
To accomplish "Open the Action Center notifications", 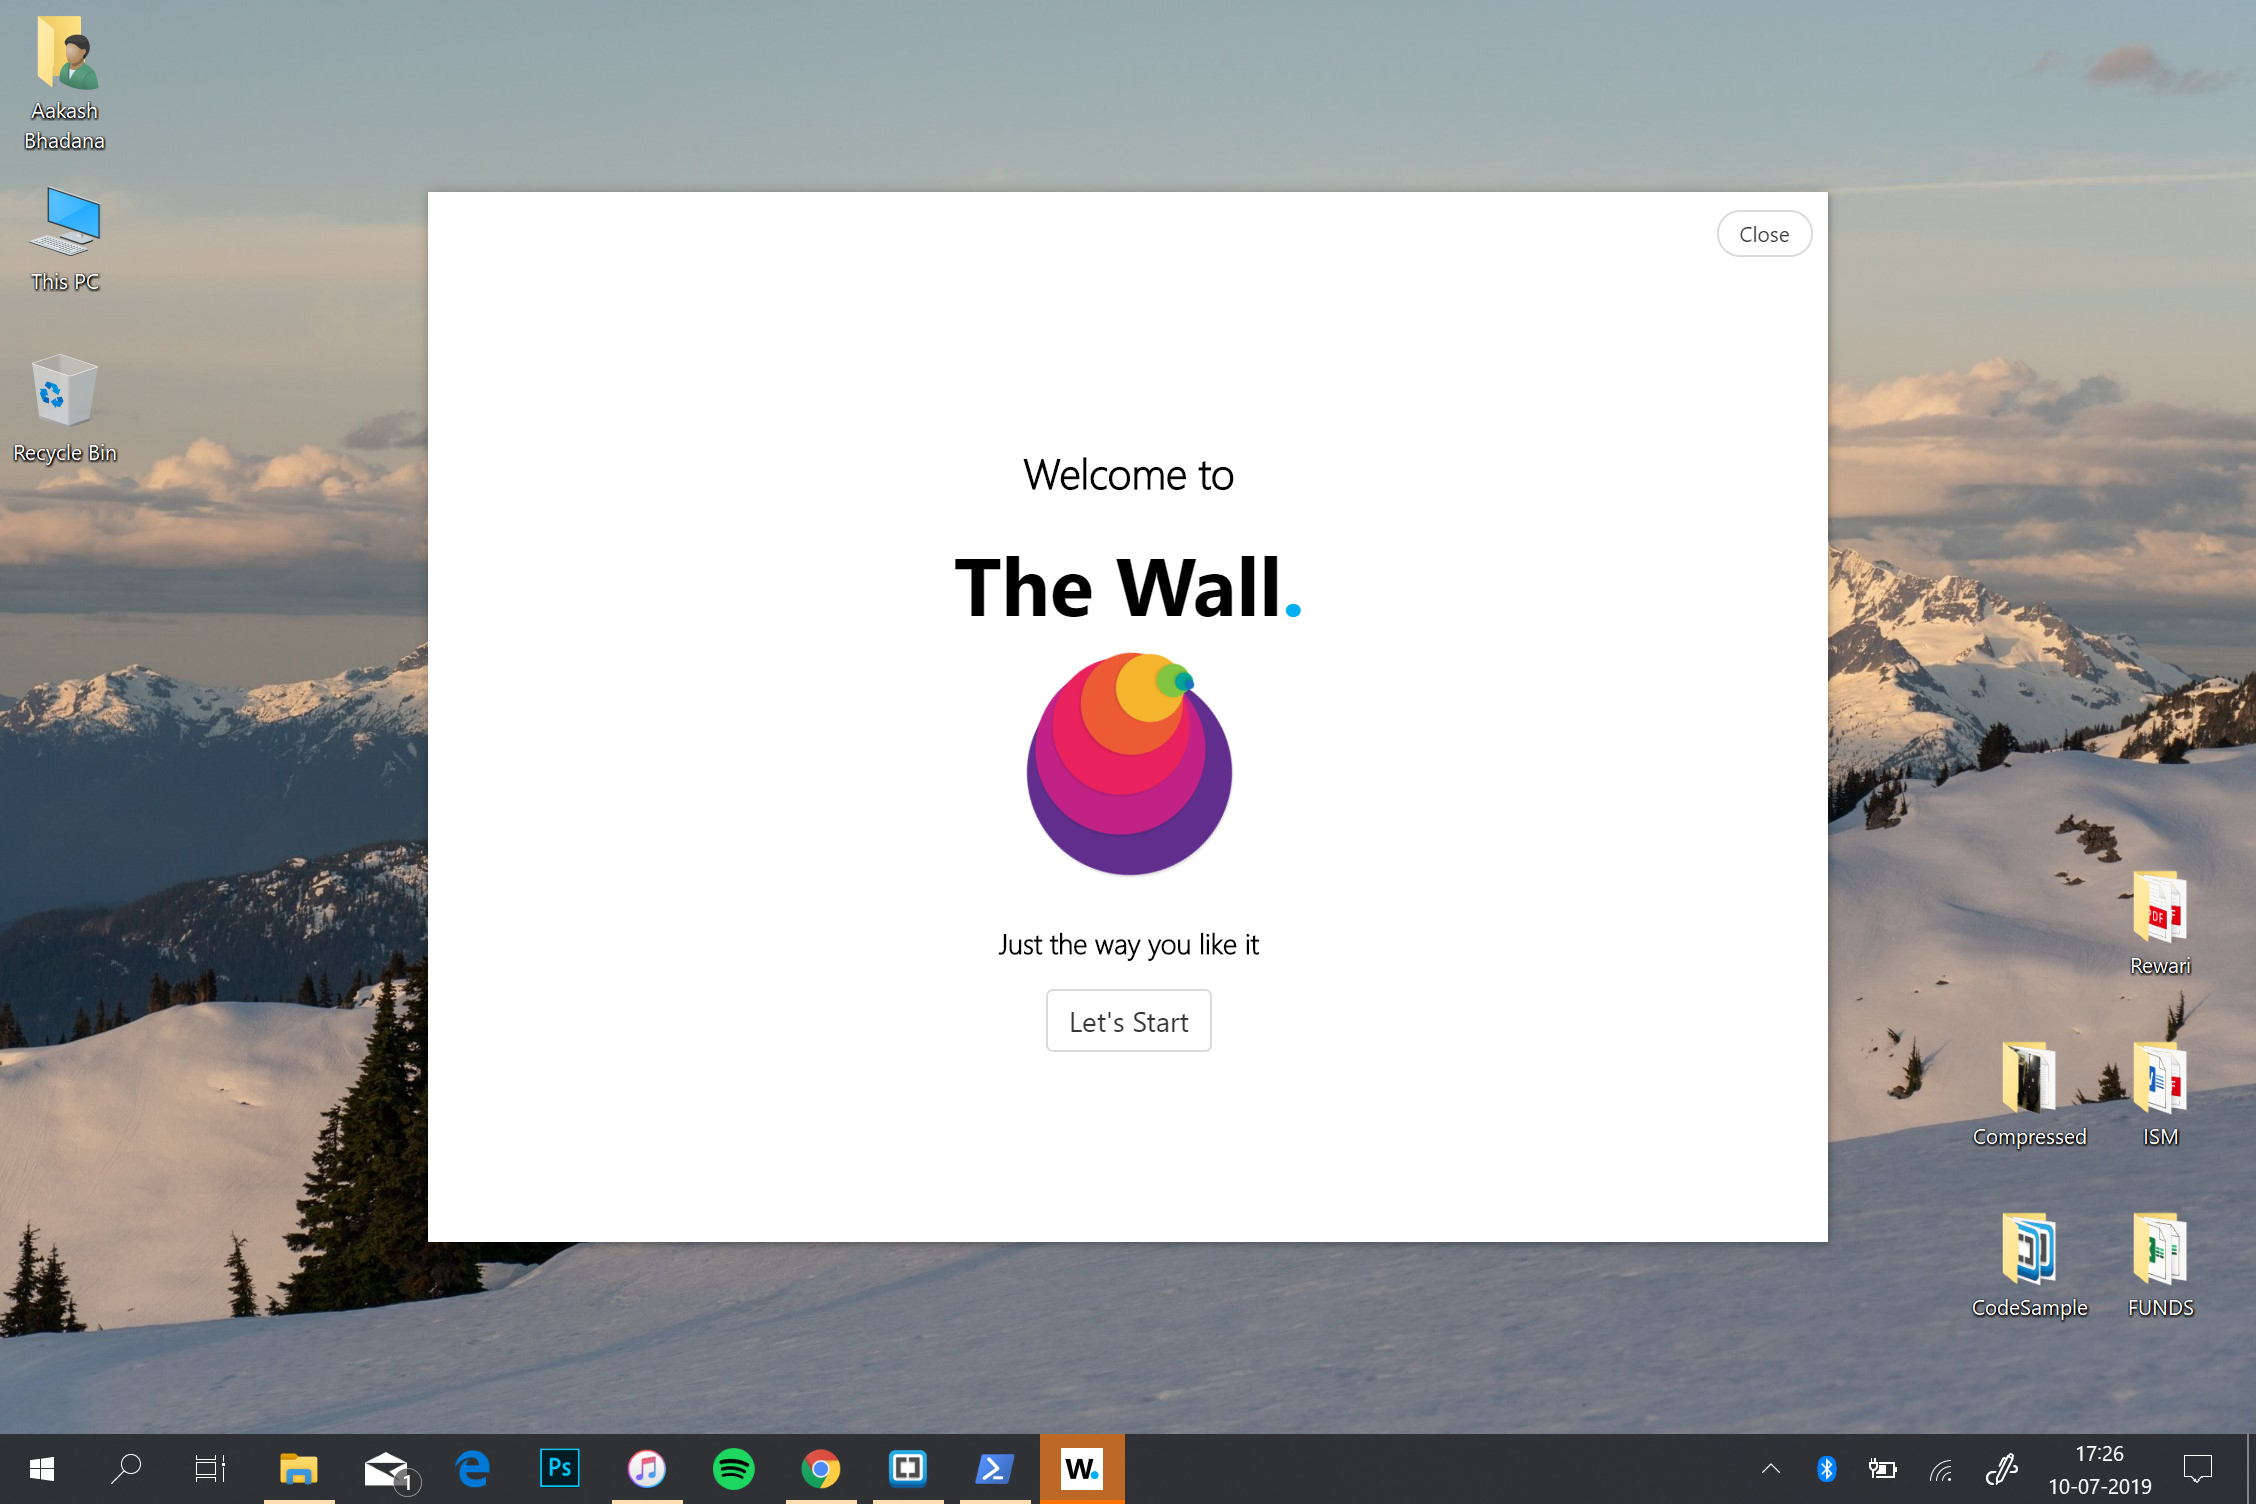I will (x=2197, y=1468).
